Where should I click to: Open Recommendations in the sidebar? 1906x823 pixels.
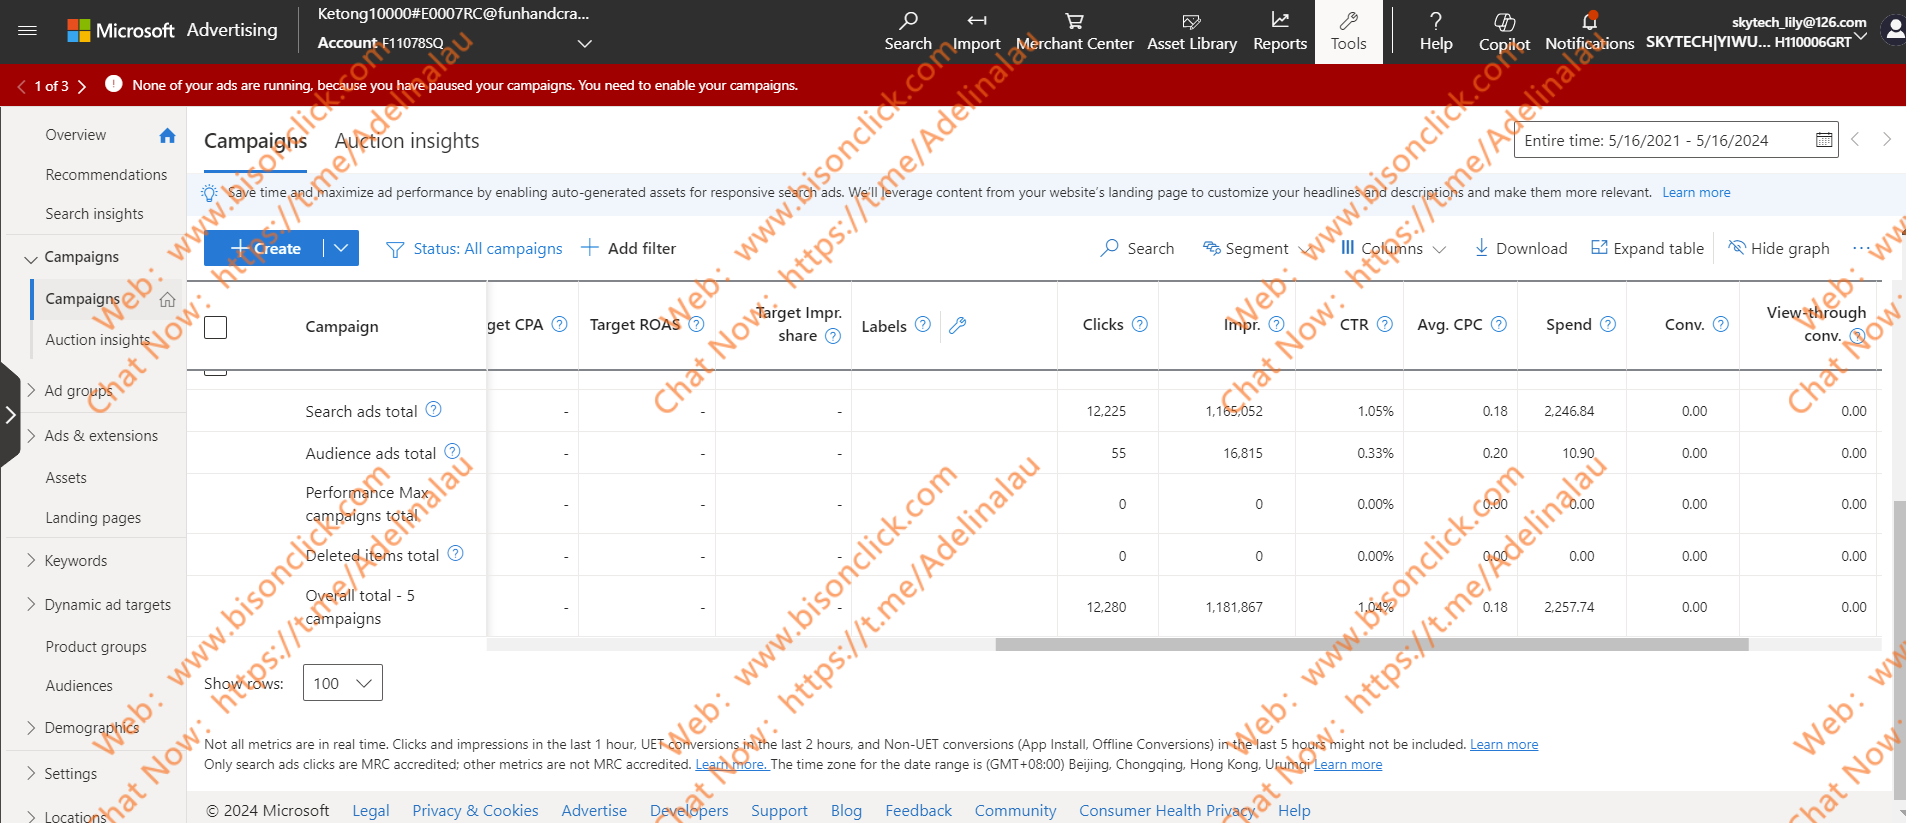coord(106,175)
